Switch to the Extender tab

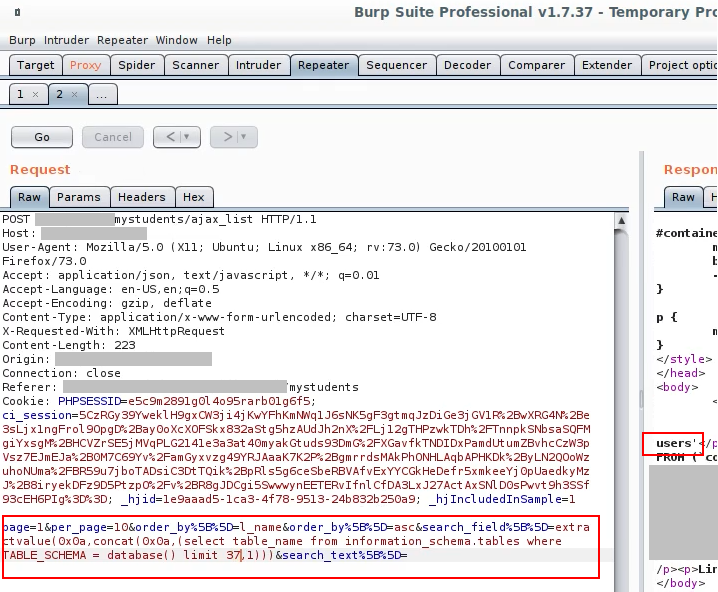(607, 65)
